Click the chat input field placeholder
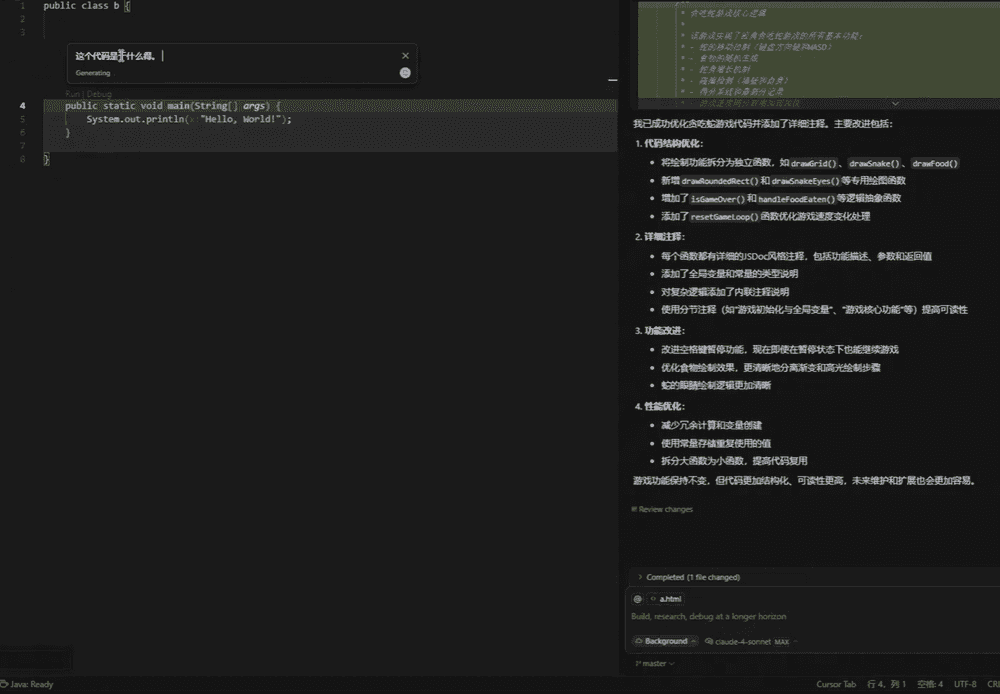 click(708, 616)
